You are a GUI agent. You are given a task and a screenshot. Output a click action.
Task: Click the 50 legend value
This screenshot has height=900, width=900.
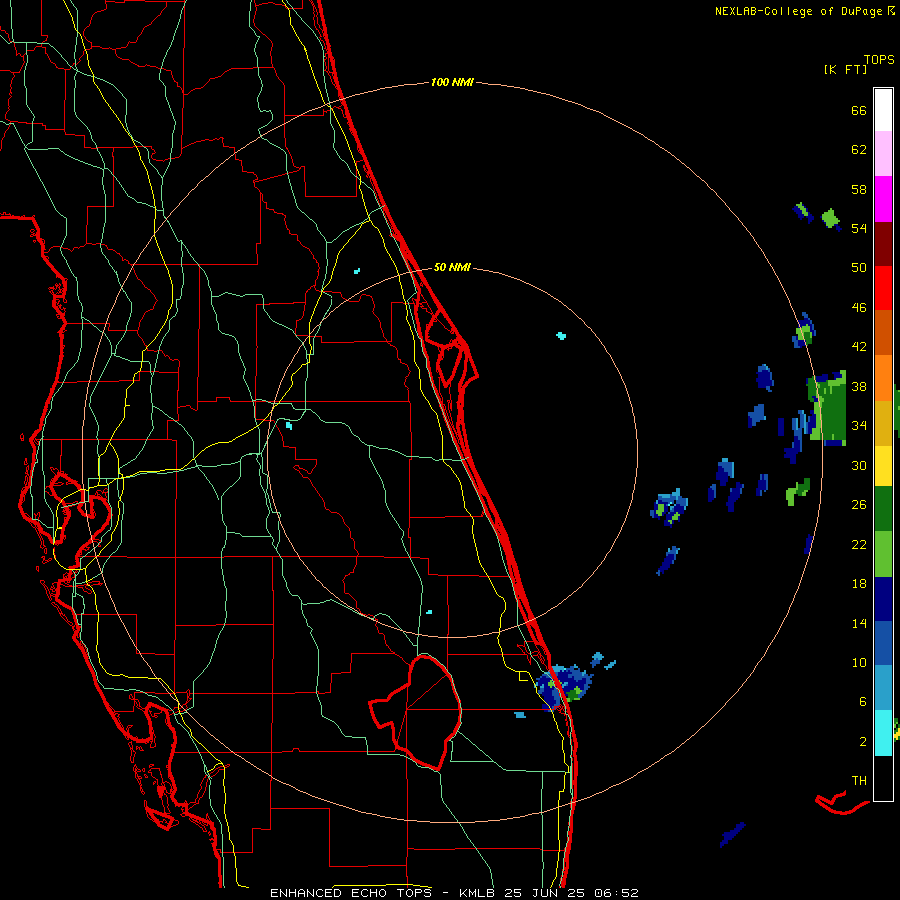(x=859, y=267)
